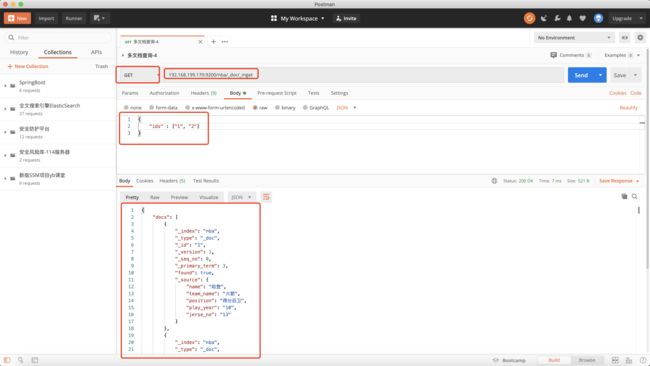Open the response Cookies tab

[x=145, y=181]
